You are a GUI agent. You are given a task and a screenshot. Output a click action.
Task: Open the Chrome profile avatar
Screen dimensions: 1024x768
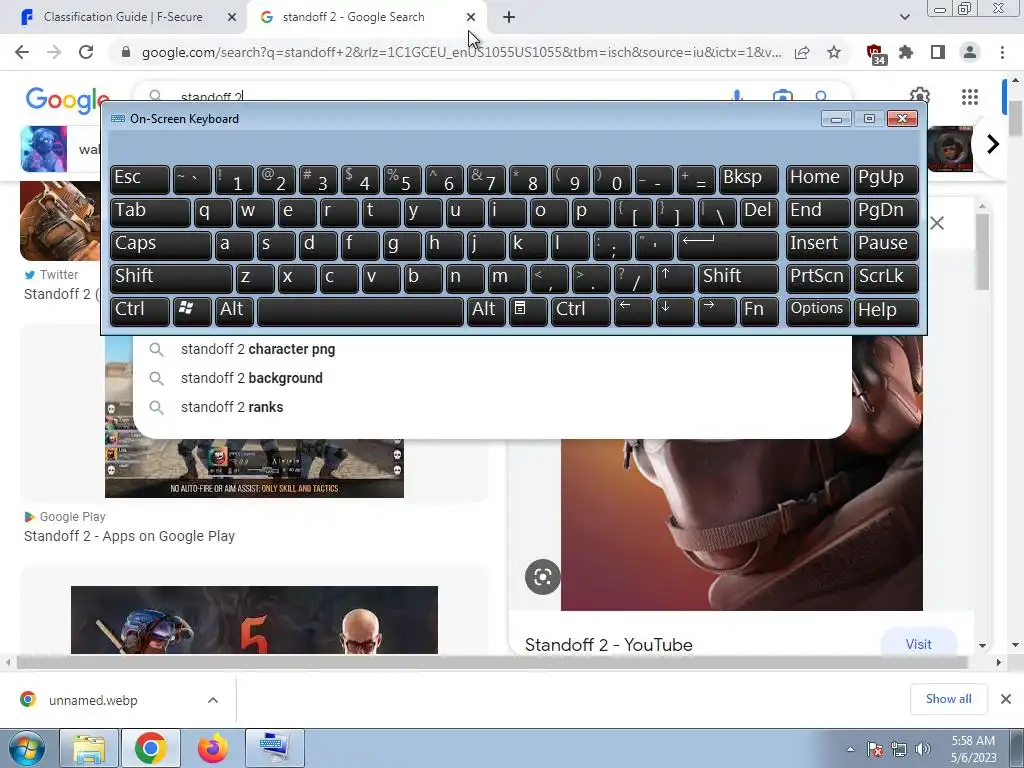point(970,52)
